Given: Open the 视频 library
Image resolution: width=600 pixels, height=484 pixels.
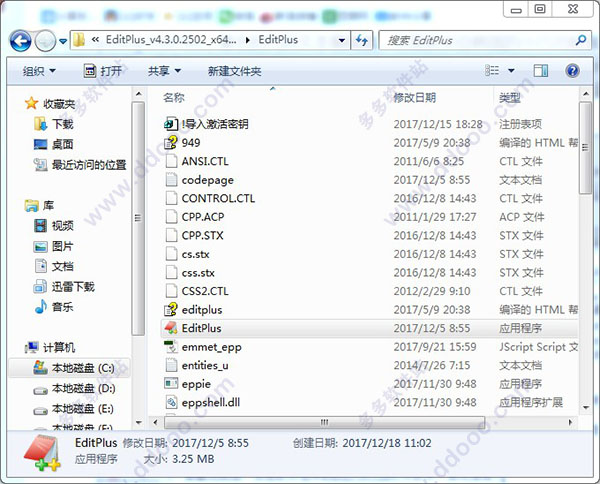Looking at the screenshot, I should (x=54, y=226).
